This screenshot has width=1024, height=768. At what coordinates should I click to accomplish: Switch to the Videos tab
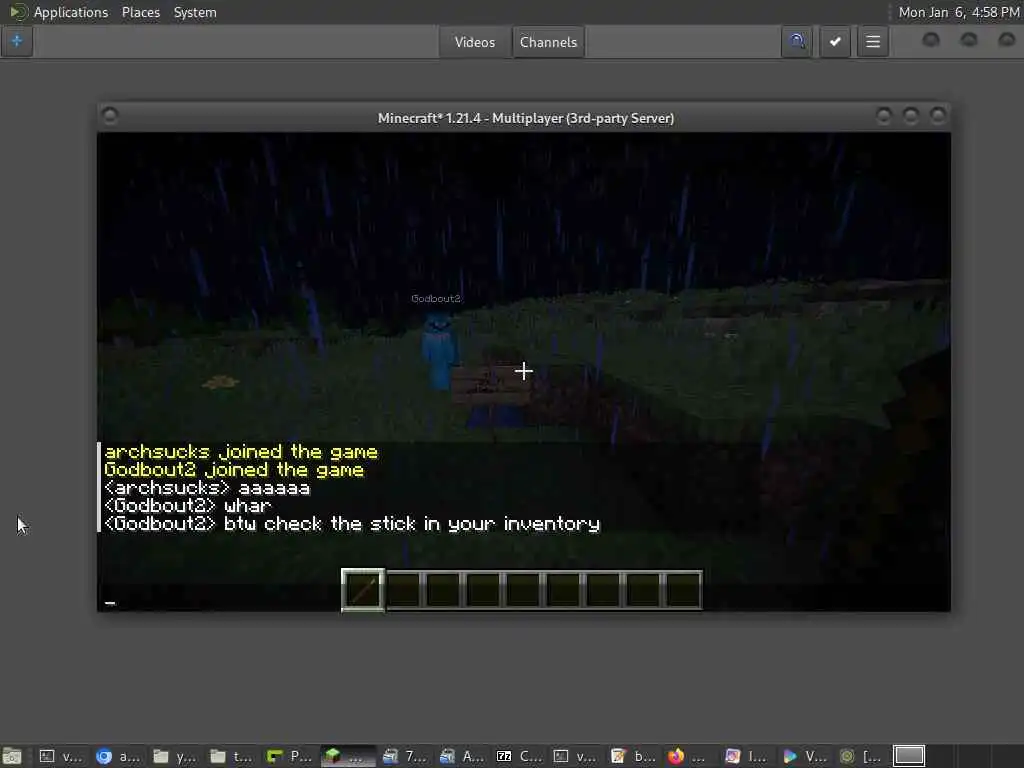point(475,42)
